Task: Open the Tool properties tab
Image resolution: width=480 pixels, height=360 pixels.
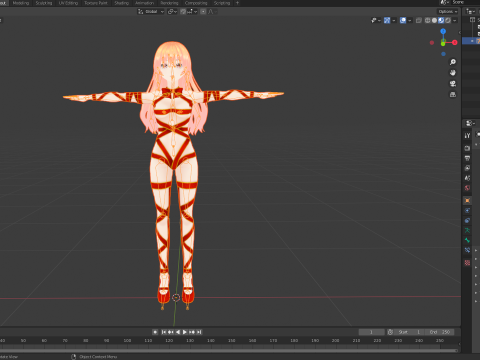Action: point(467,136)
